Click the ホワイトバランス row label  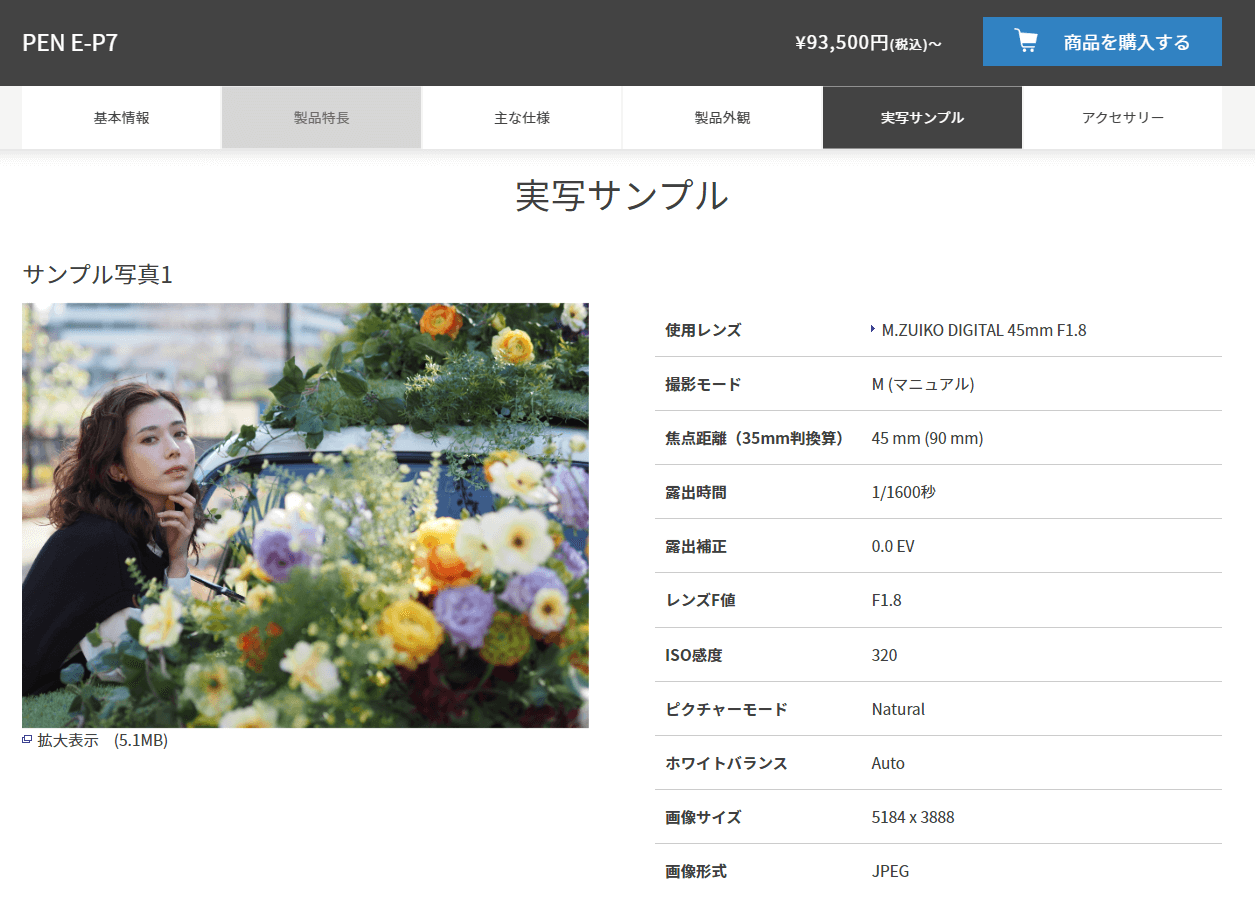(726, 763)
